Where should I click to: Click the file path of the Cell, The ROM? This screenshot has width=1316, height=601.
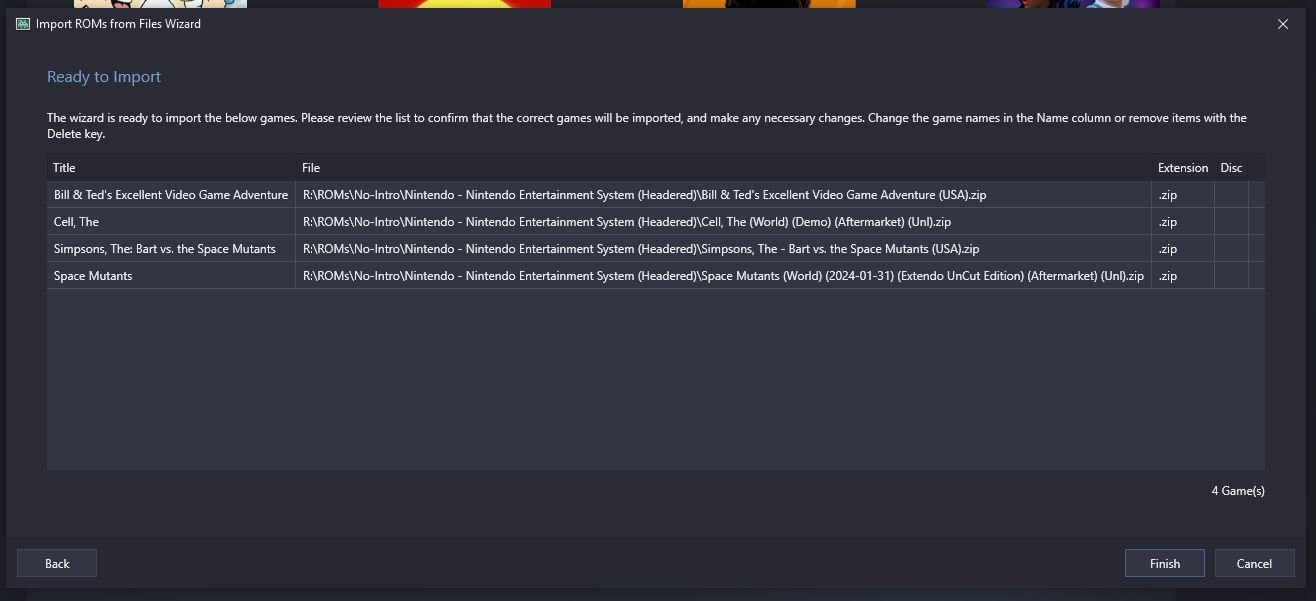click(x=723, y=222)
